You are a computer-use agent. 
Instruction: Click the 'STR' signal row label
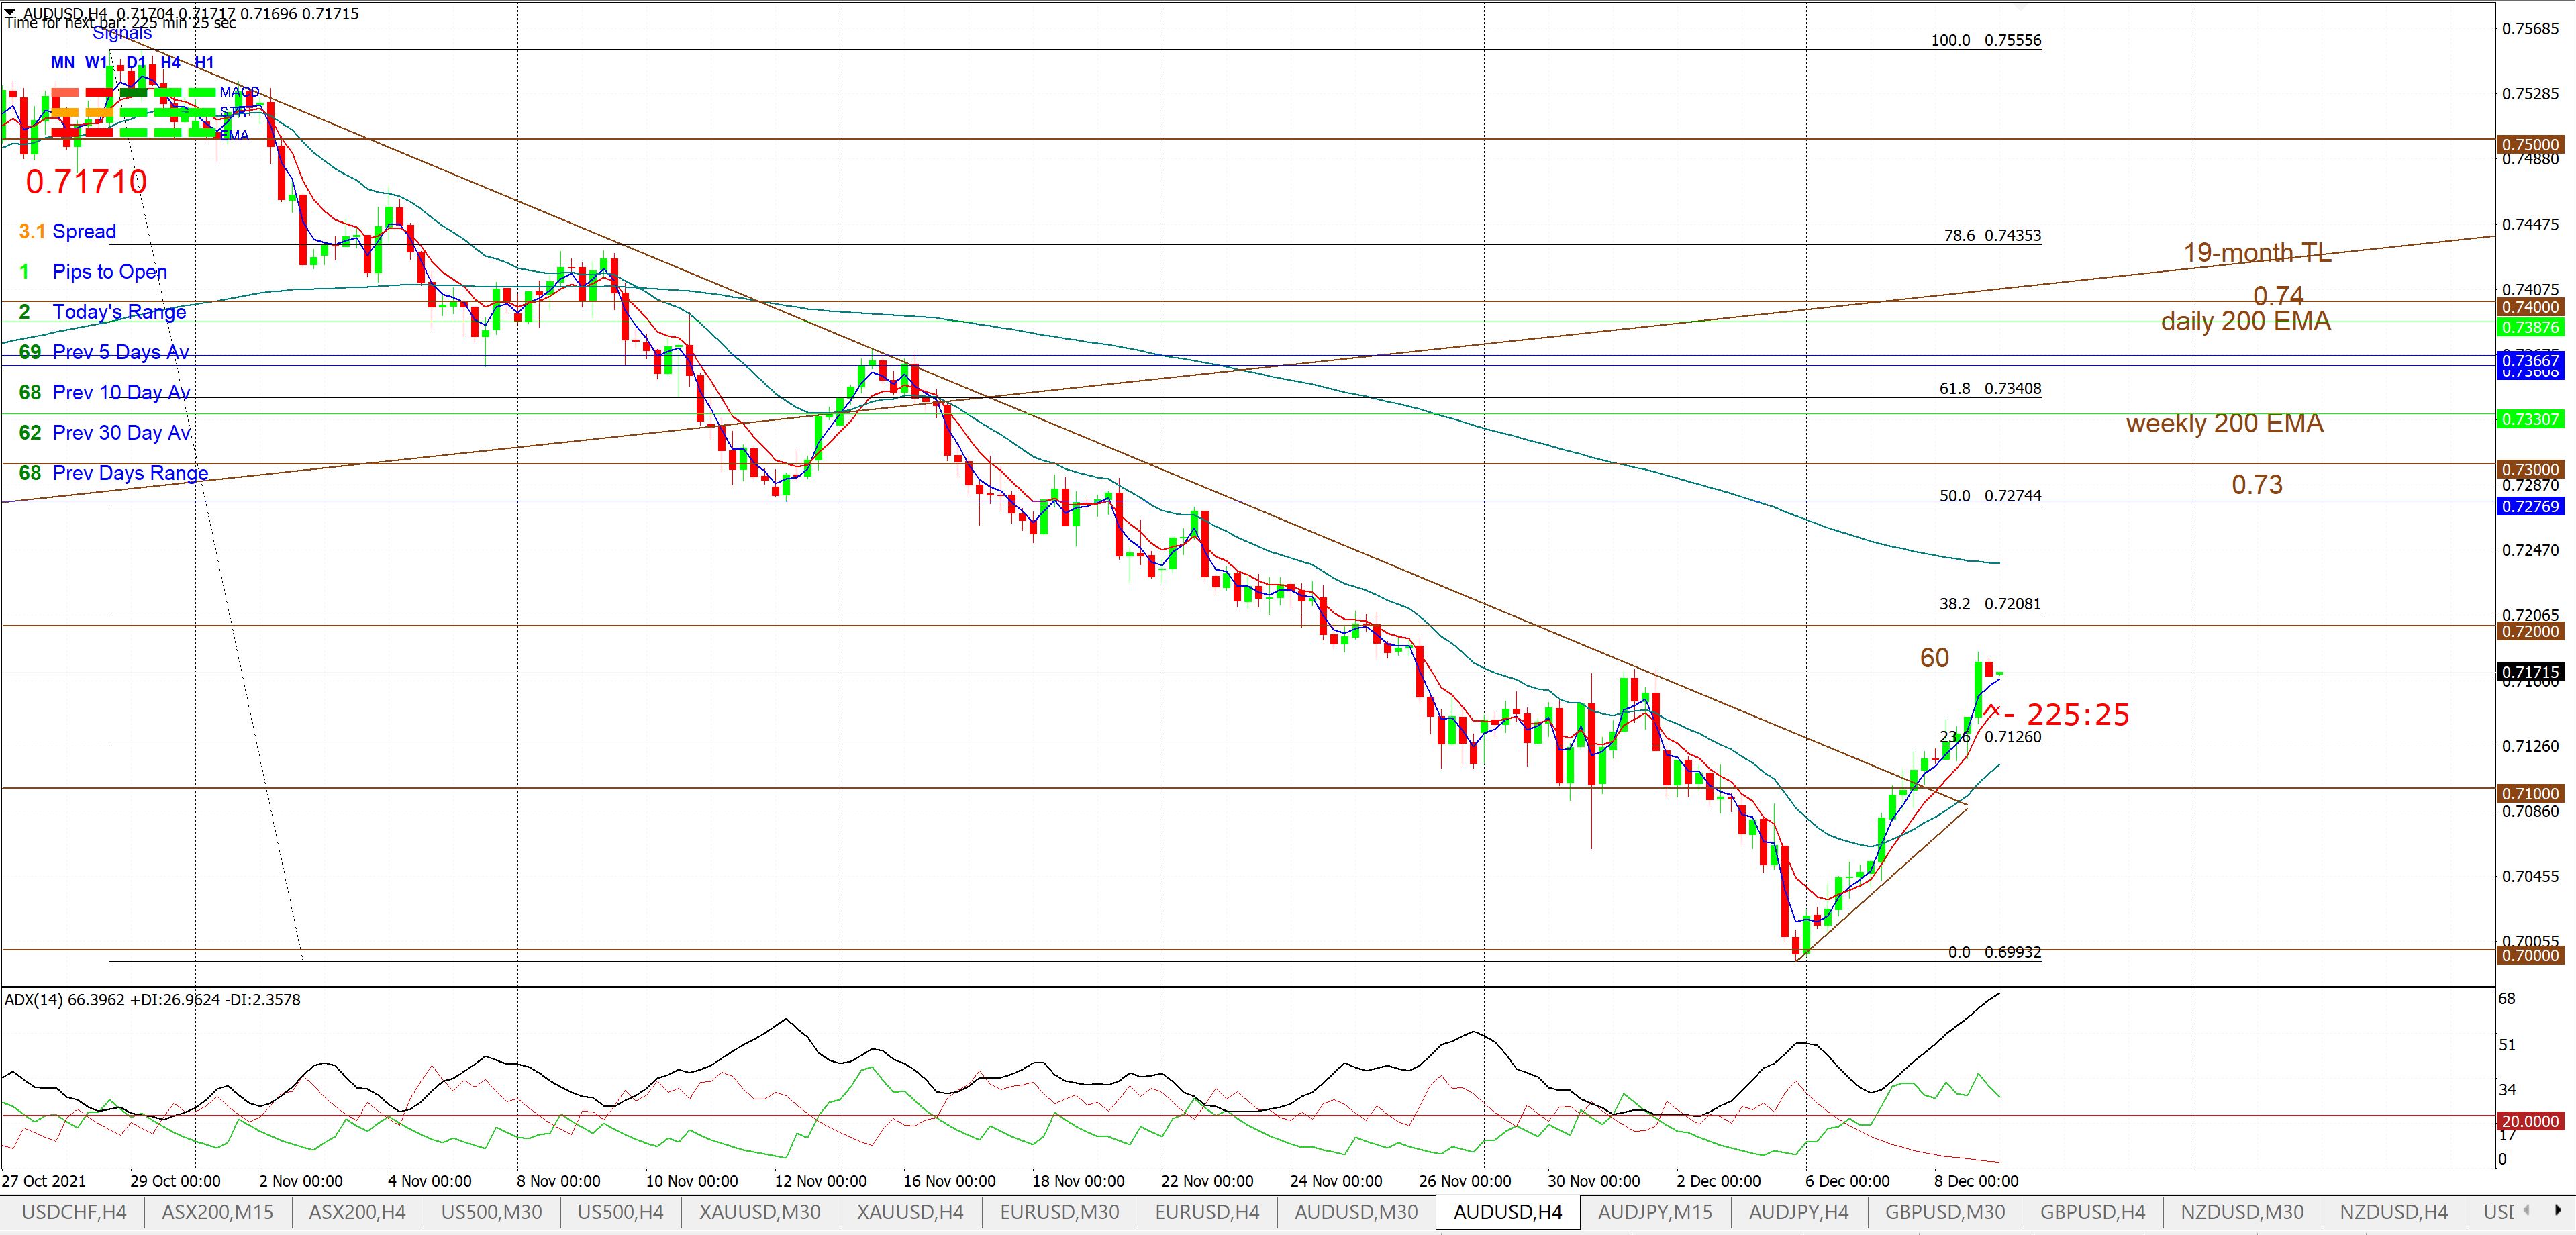click(x=232, y=112)
